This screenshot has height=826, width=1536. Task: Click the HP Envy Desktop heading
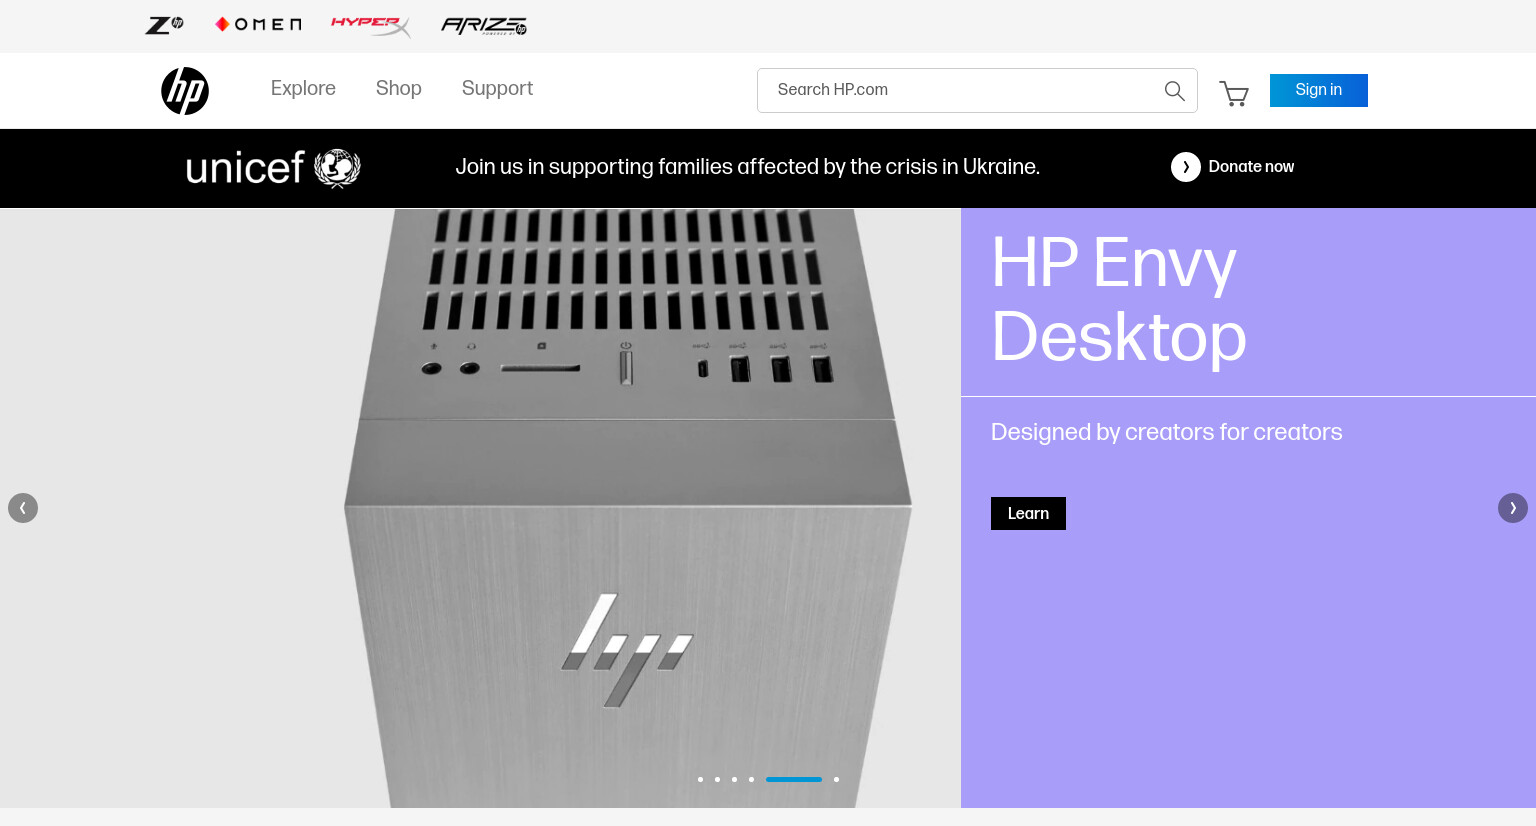tap(1119, 300)
